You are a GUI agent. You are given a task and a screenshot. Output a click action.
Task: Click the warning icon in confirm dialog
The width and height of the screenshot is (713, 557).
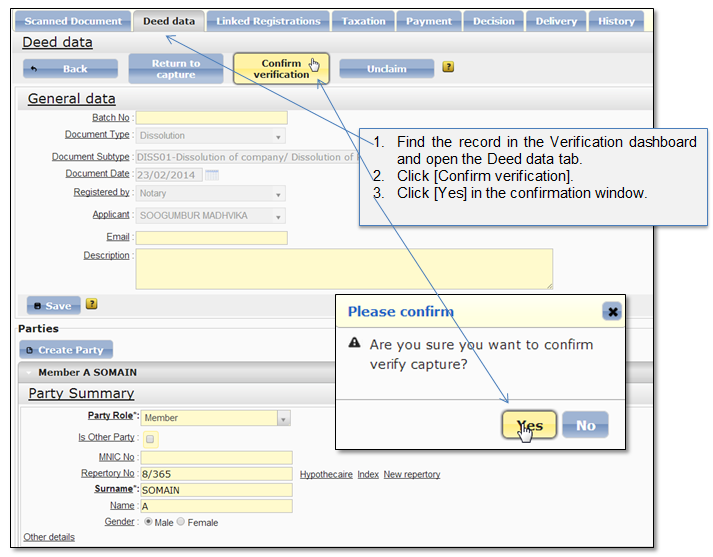[354, 343]
